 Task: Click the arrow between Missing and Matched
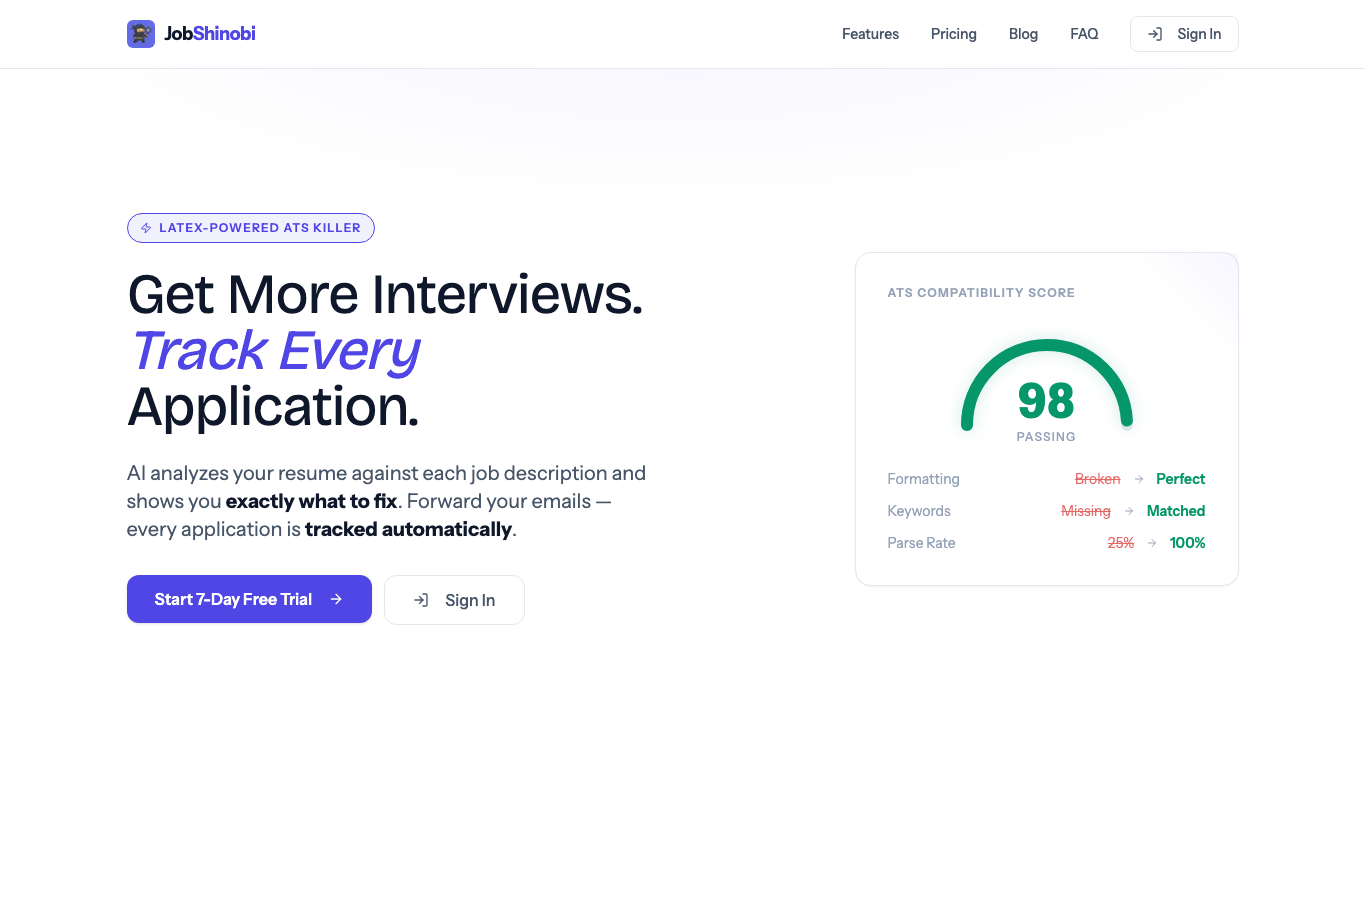[x=1129, y=511]
